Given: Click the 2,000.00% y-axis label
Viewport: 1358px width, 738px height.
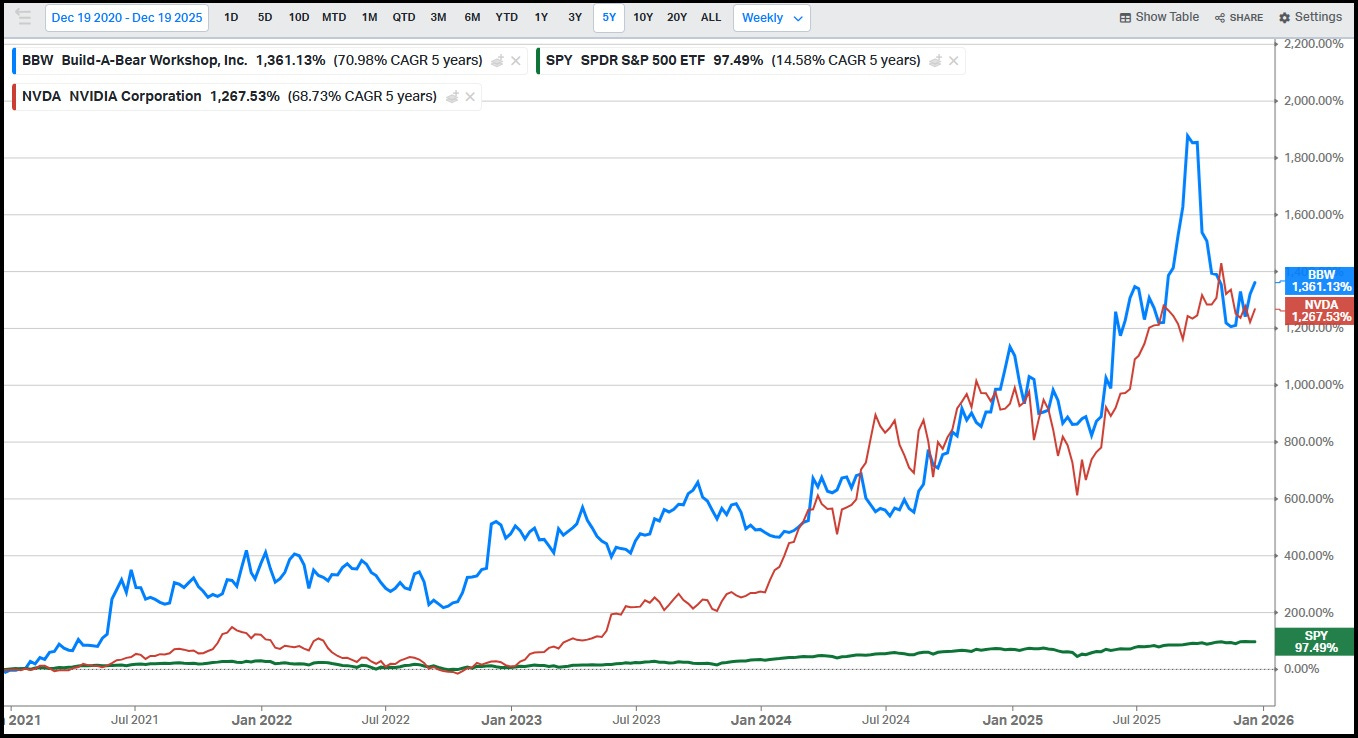Looking at the screenshot, I should [x=1314, y=101].
